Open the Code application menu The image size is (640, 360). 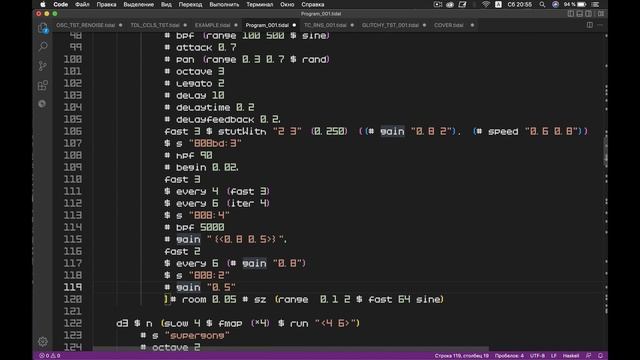click(60, 4)
